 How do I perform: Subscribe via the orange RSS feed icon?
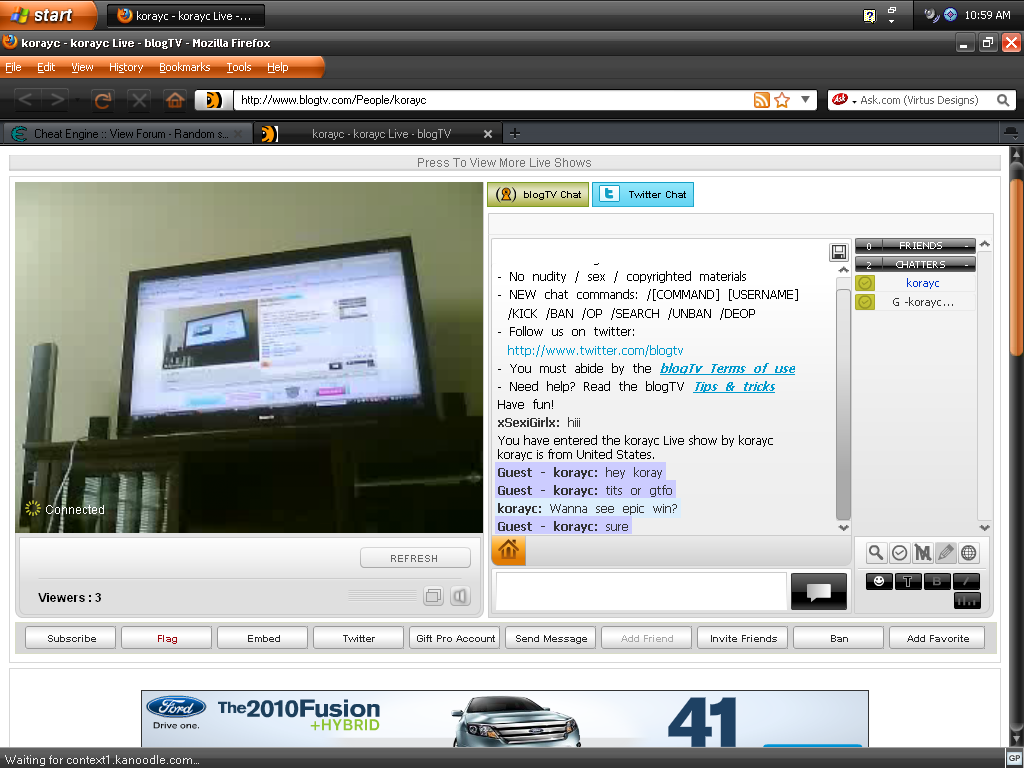(761, 100)
